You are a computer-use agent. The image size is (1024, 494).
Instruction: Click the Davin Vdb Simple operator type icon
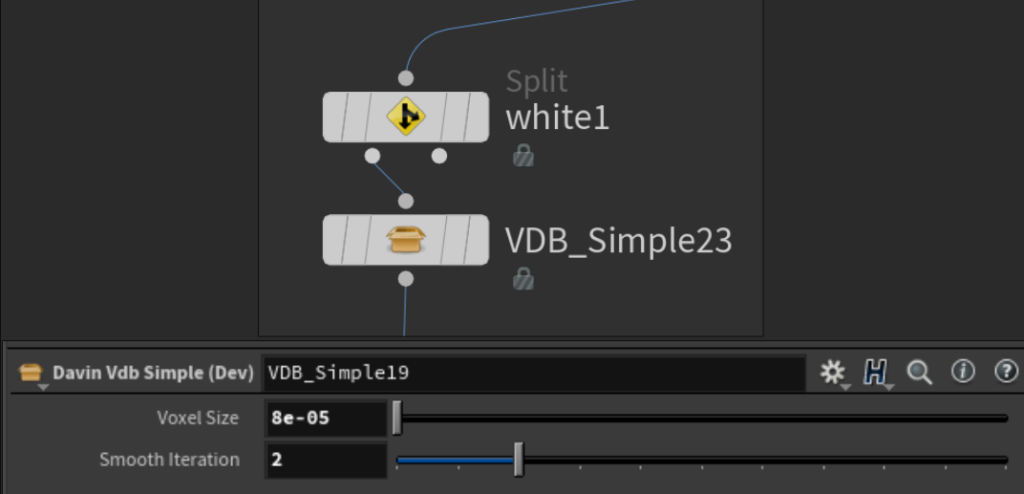click(x=31, y=372)
